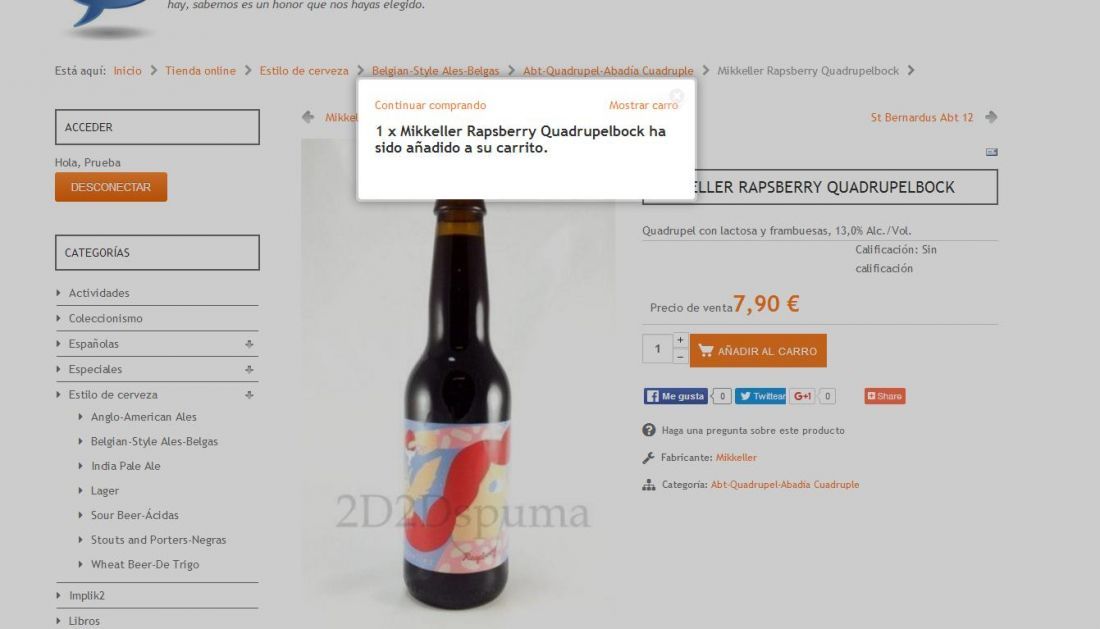
Task: Open Belgian-Style Ales-Belgas breadcrumb
Action: [436, 71]
